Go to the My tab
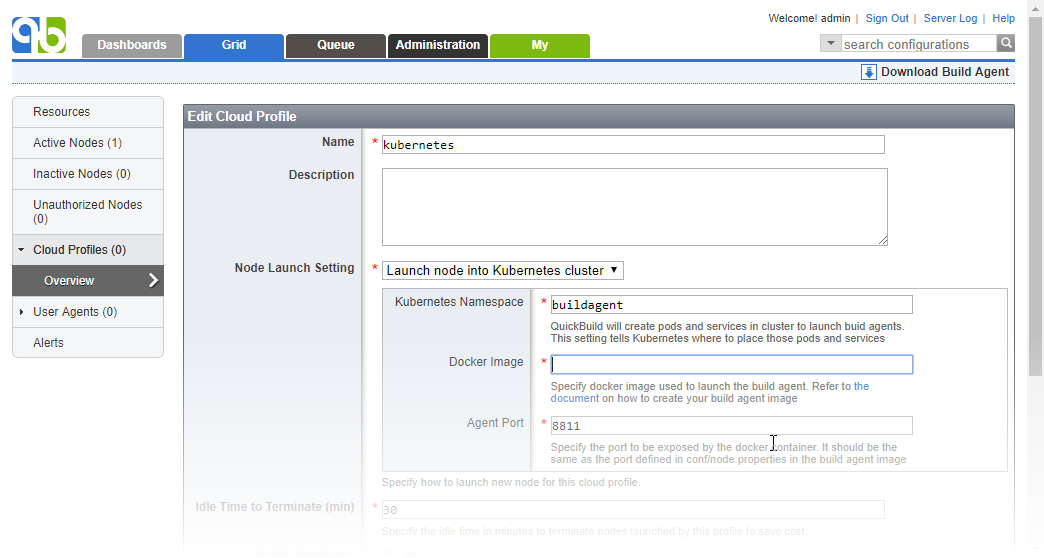This screenshot has width=1044, height=558. click(539, 45)
